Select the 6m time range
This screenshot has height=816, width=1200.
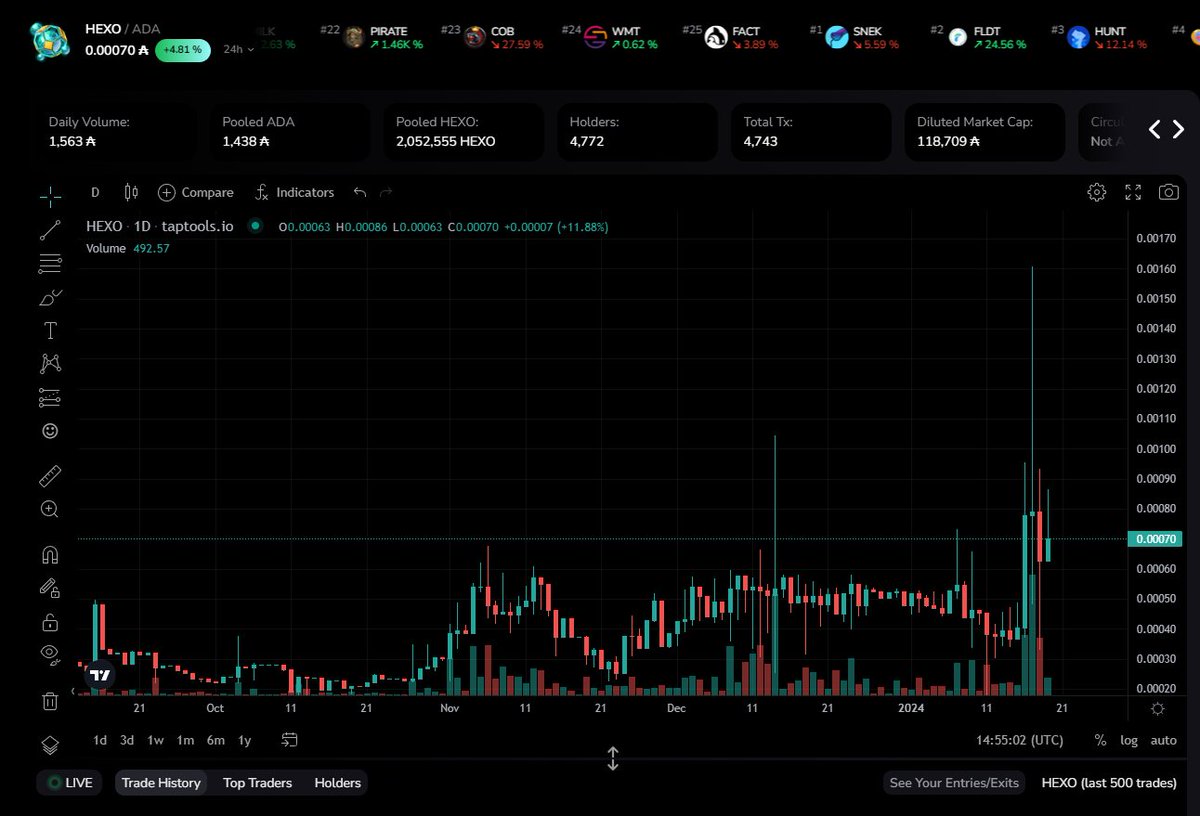click(x=215, y=740)
